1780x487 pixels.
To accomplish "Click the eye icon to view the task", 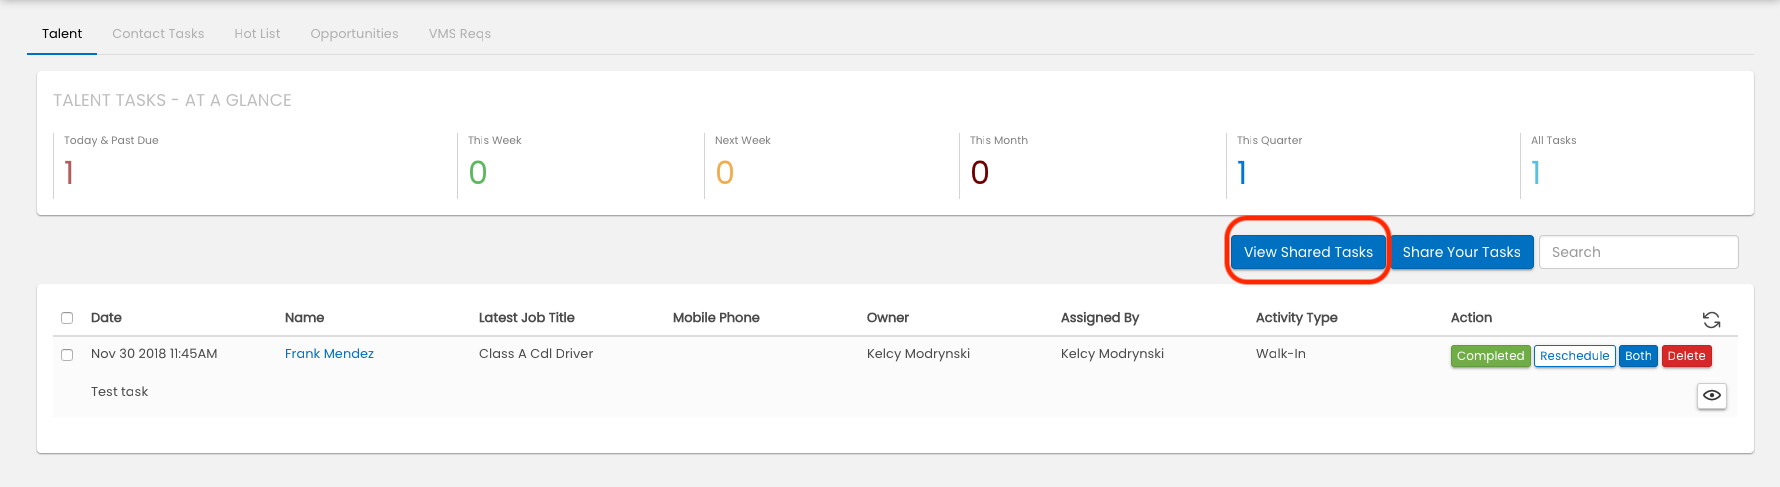I will (x=1711, y=396).
